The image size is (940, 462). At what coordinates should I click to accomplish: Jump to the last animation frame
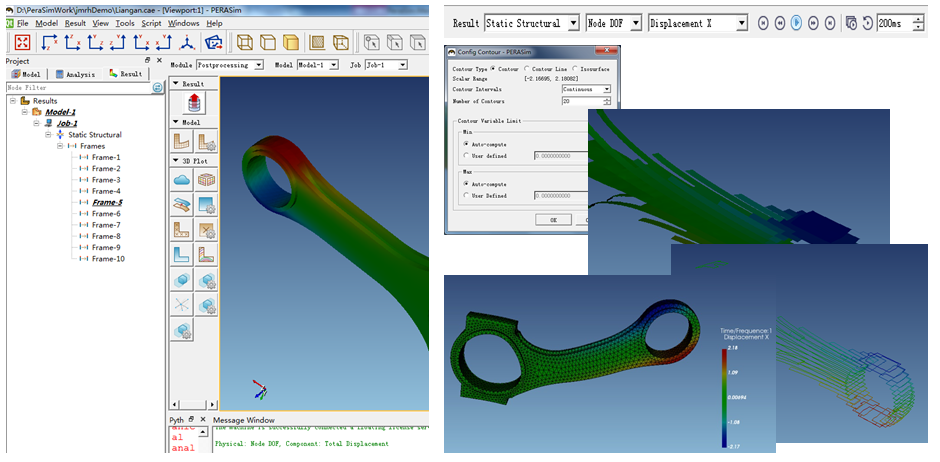tap(830, 22)
